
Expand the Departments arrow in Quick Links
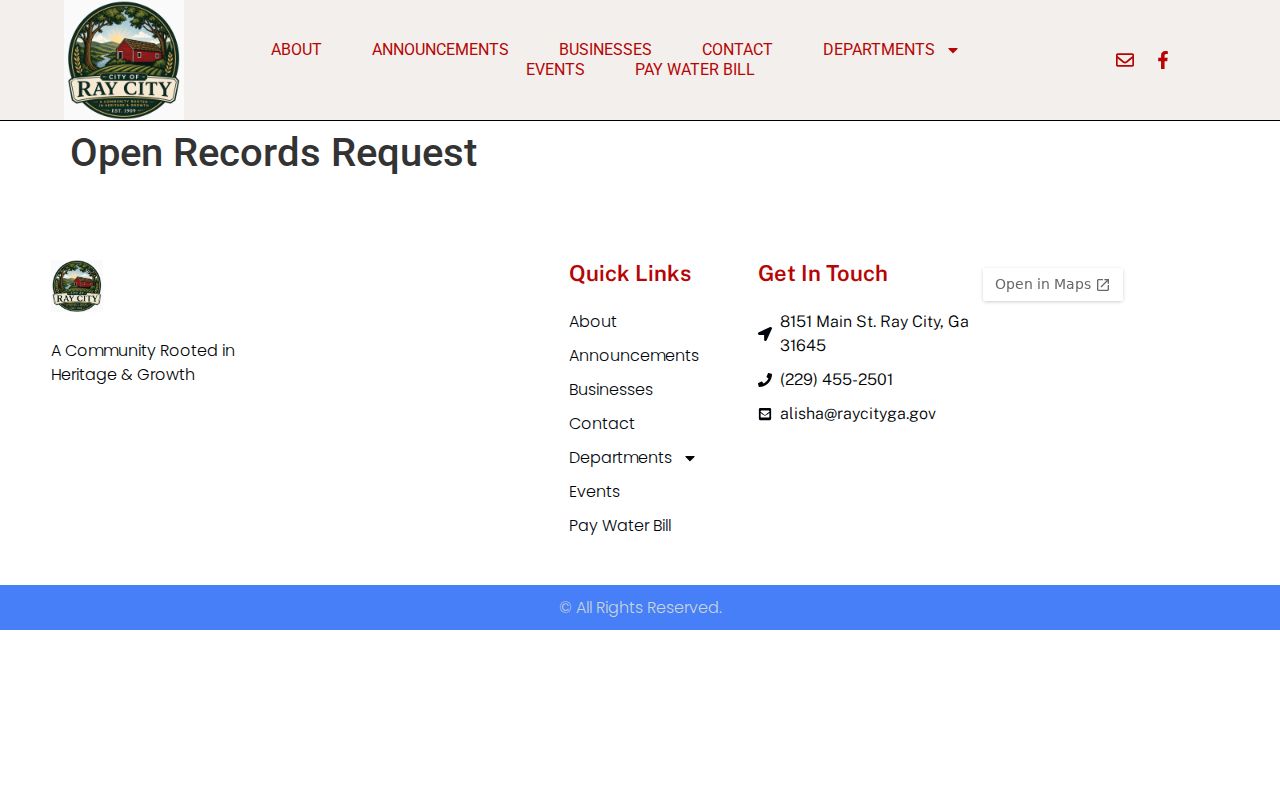click(x=690, y=458)
